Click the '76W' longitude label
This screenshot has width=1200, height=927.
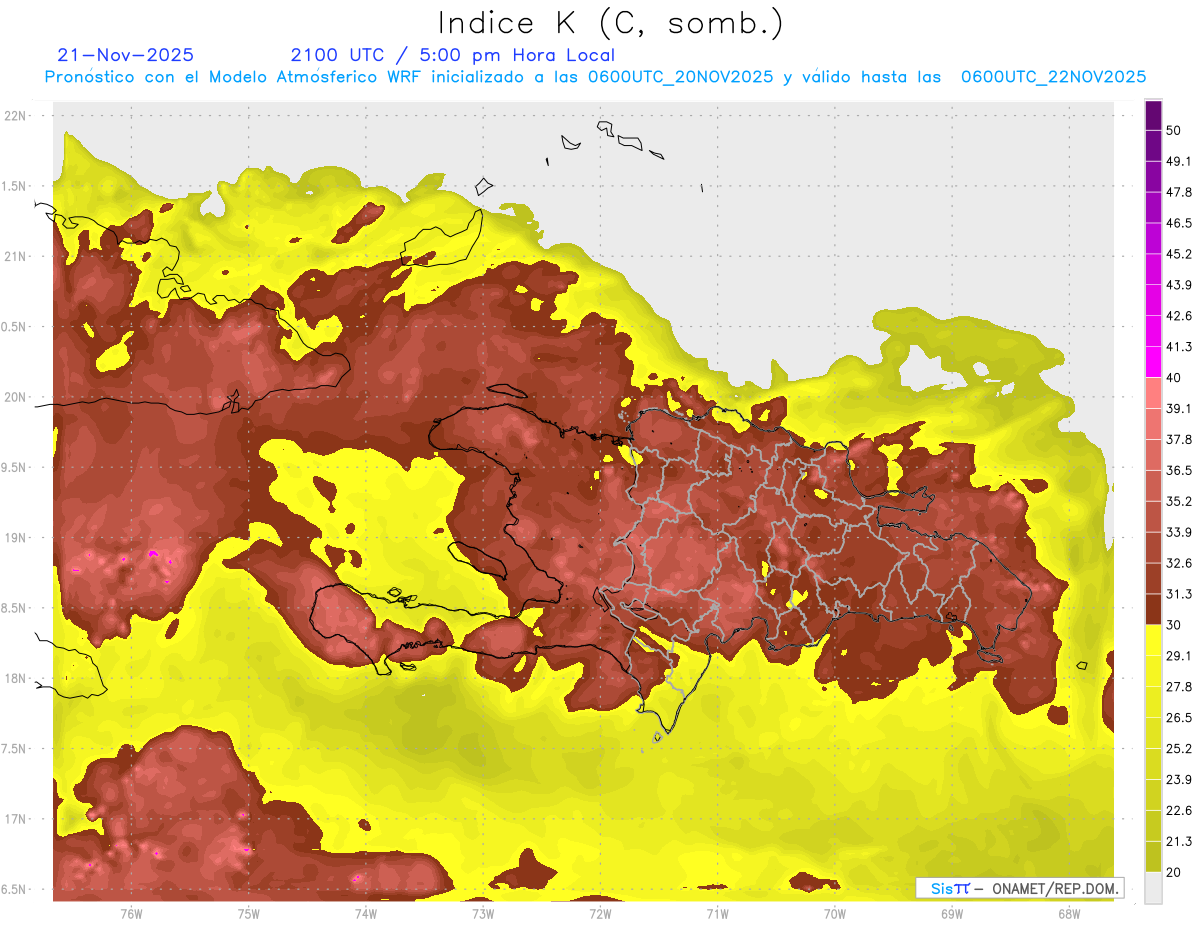[131, 914]
